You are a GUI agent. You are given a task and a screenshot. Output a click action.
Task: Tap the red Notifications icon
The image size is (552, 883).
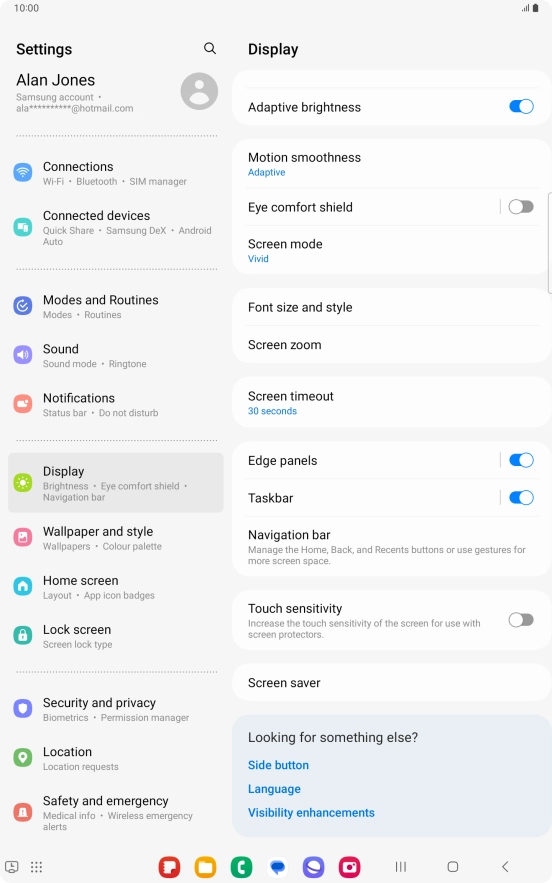[23, 404]
